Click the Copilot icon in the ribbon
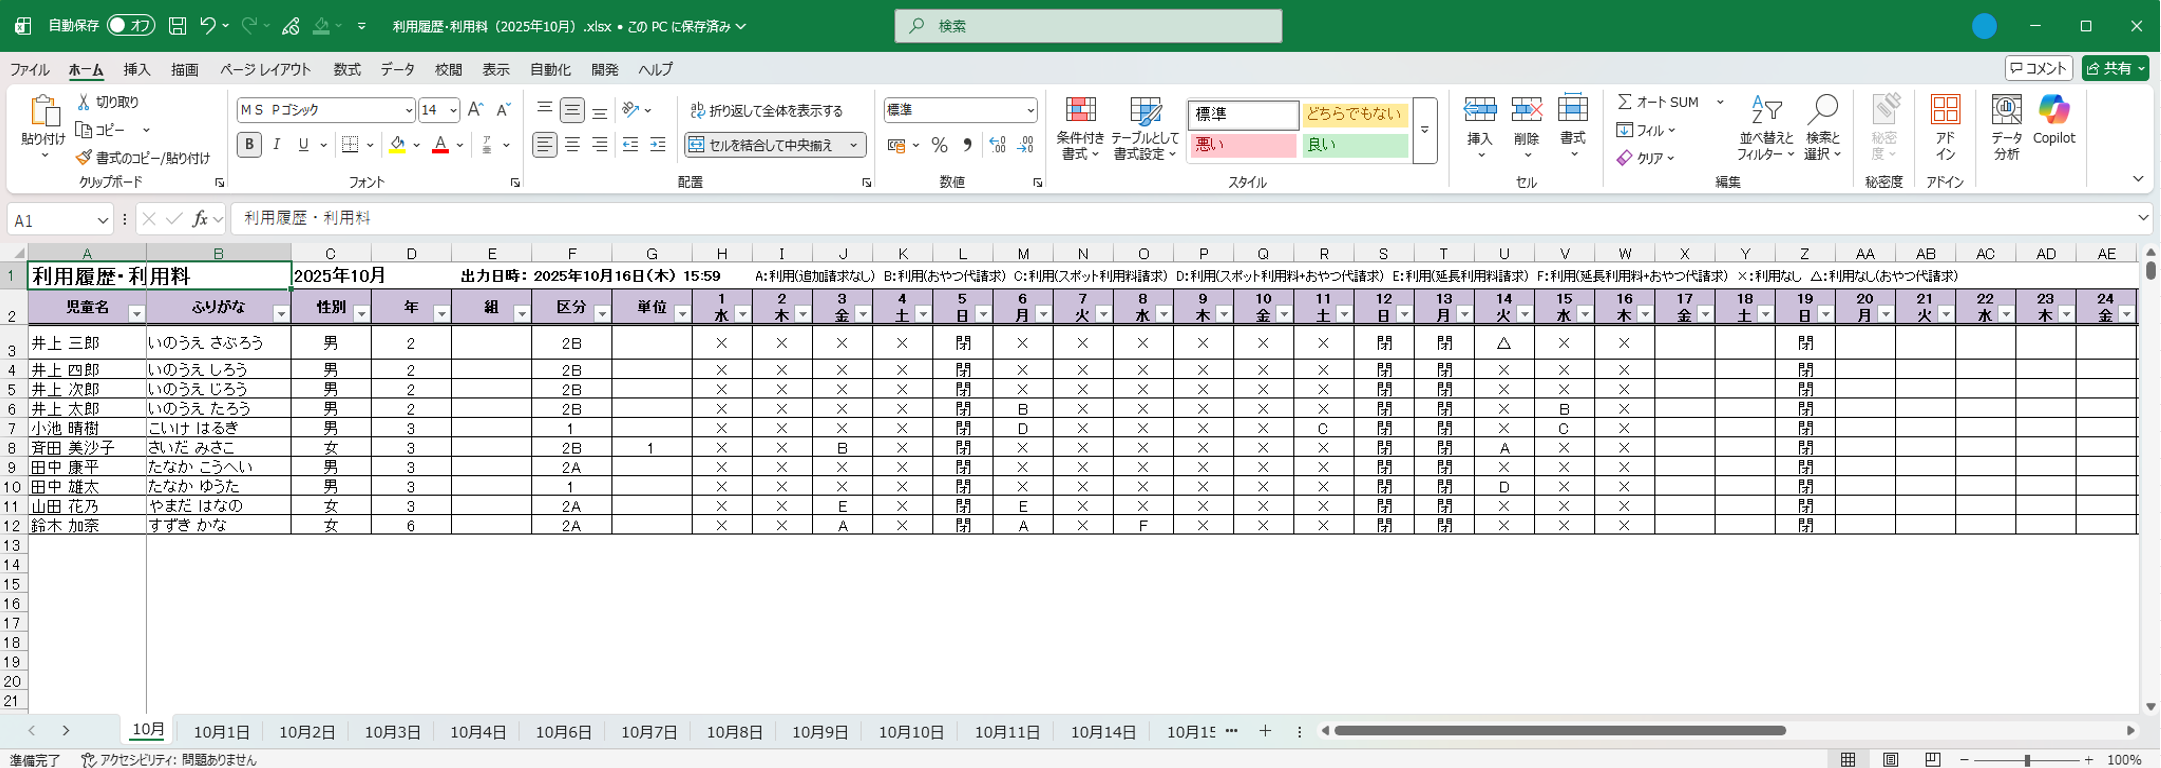The image size is (2161, 768). tap(2053, 120)
